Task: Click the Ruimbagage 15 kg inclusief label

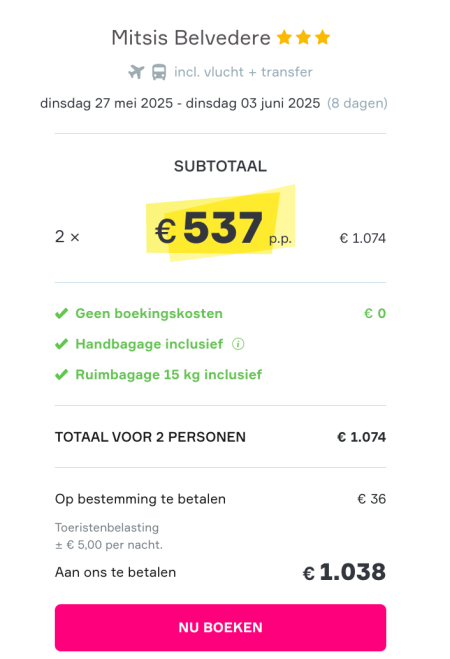Action: [x=168, y=374]
